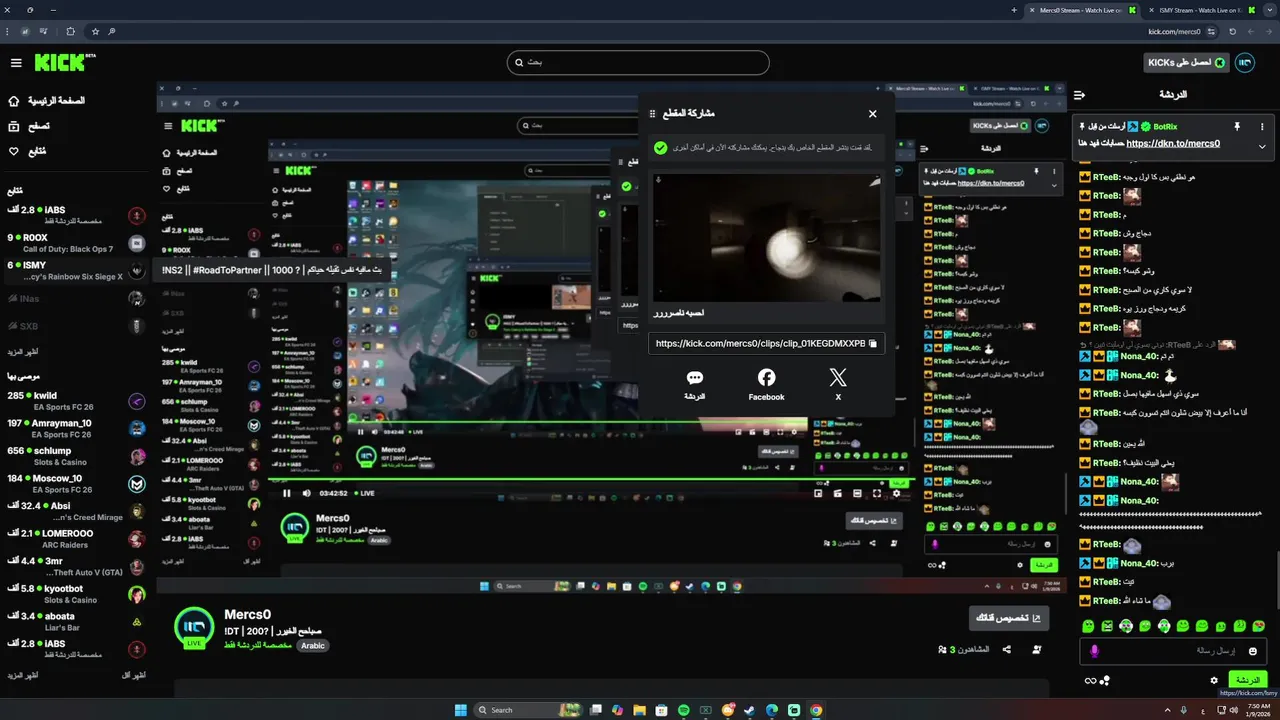This screenshot has height=720, width=1280.
Task: Open the LOMEROOO ARC Raiders channel
Action: coord(76,539)
